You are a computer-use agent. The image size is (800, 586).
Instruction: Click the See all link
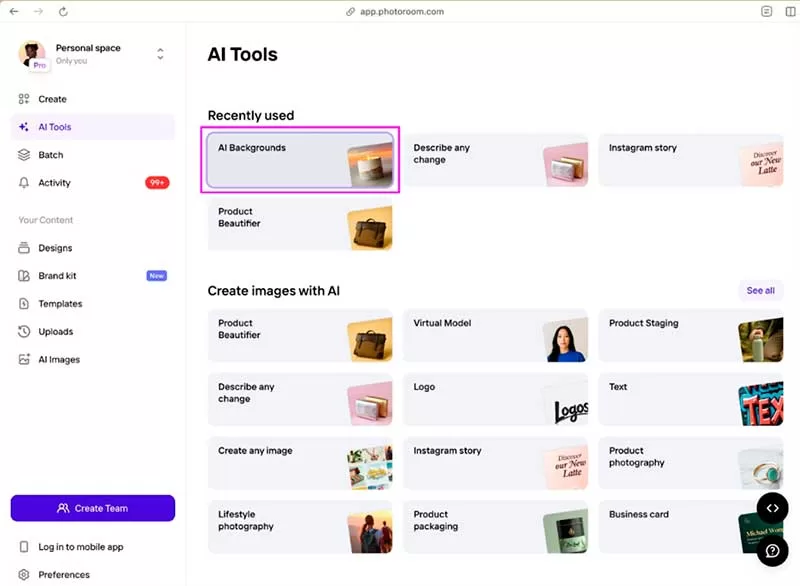click(x=760, y=291)
